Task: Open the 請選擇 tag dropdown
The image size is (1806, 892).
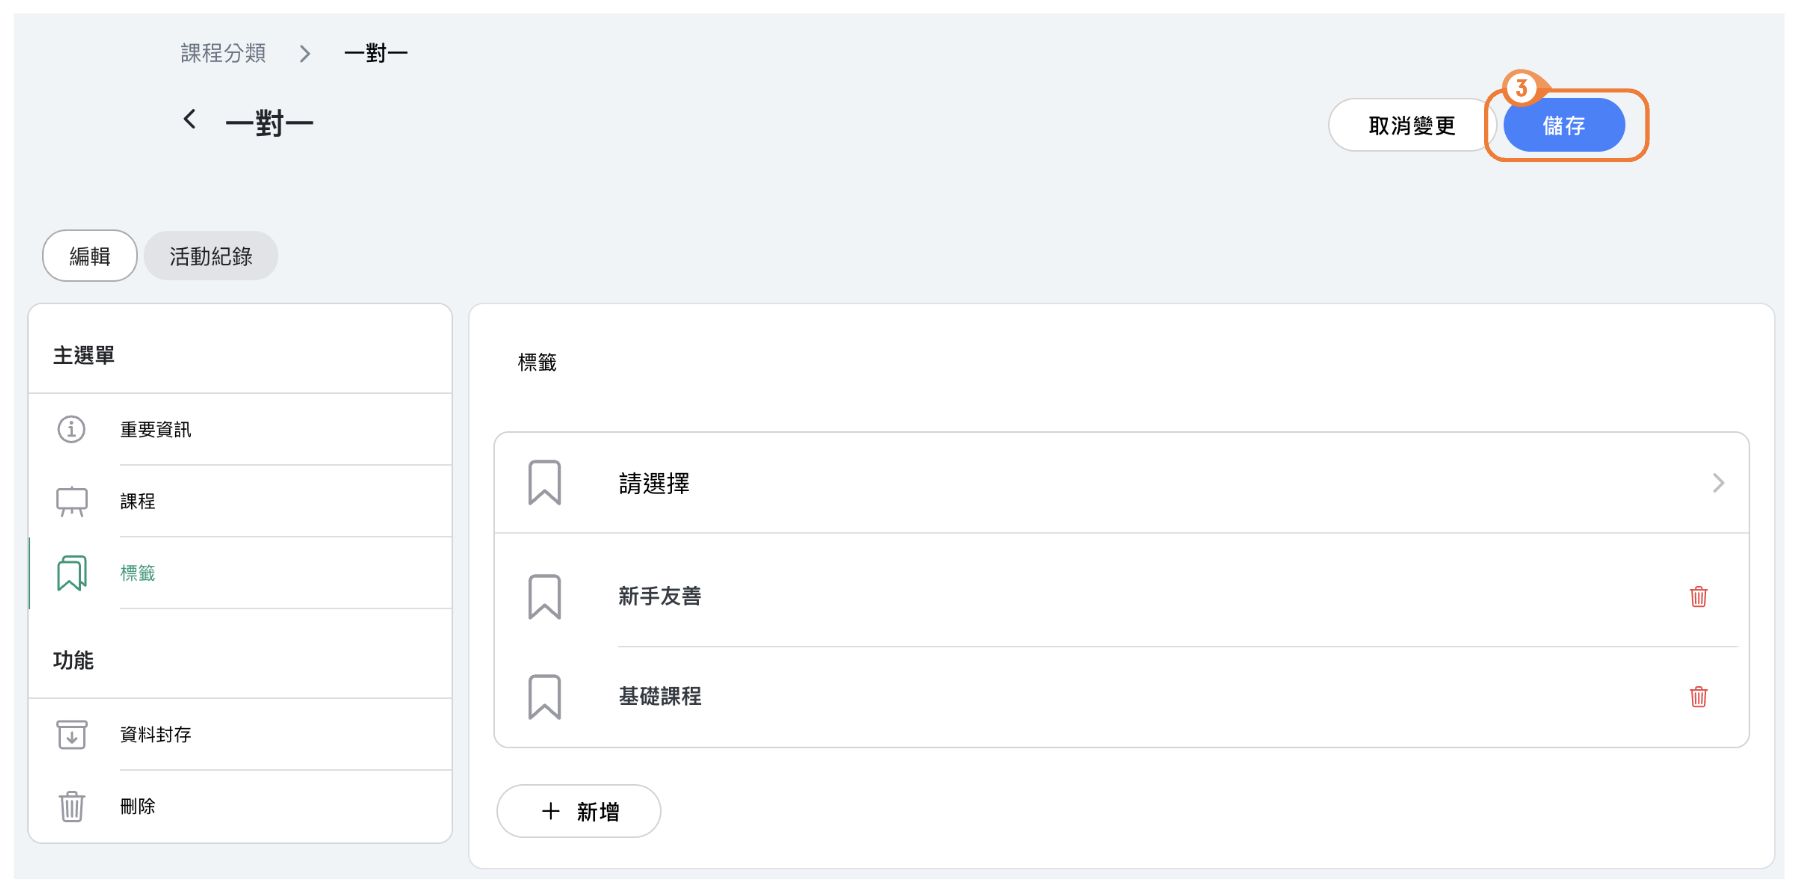Action: pos(655,484)
